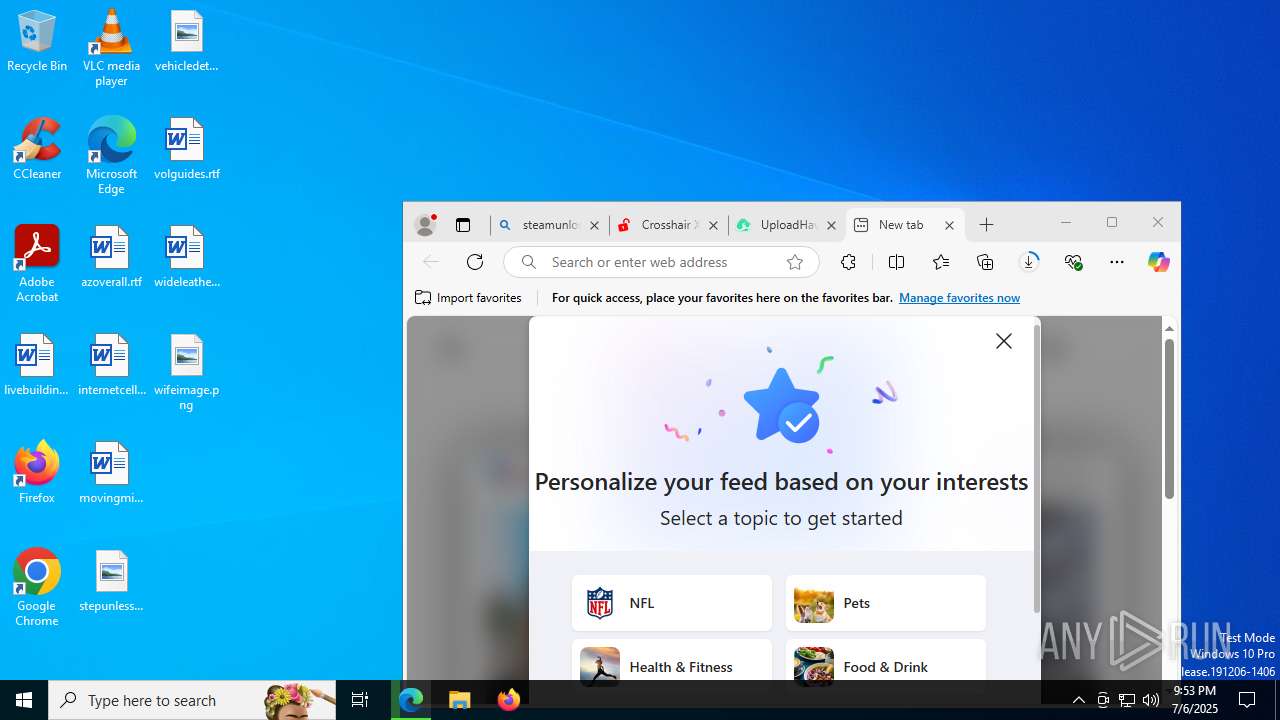Select Adobe Acrobat desktop icon
1280x720 pixels.
(37, 264)
